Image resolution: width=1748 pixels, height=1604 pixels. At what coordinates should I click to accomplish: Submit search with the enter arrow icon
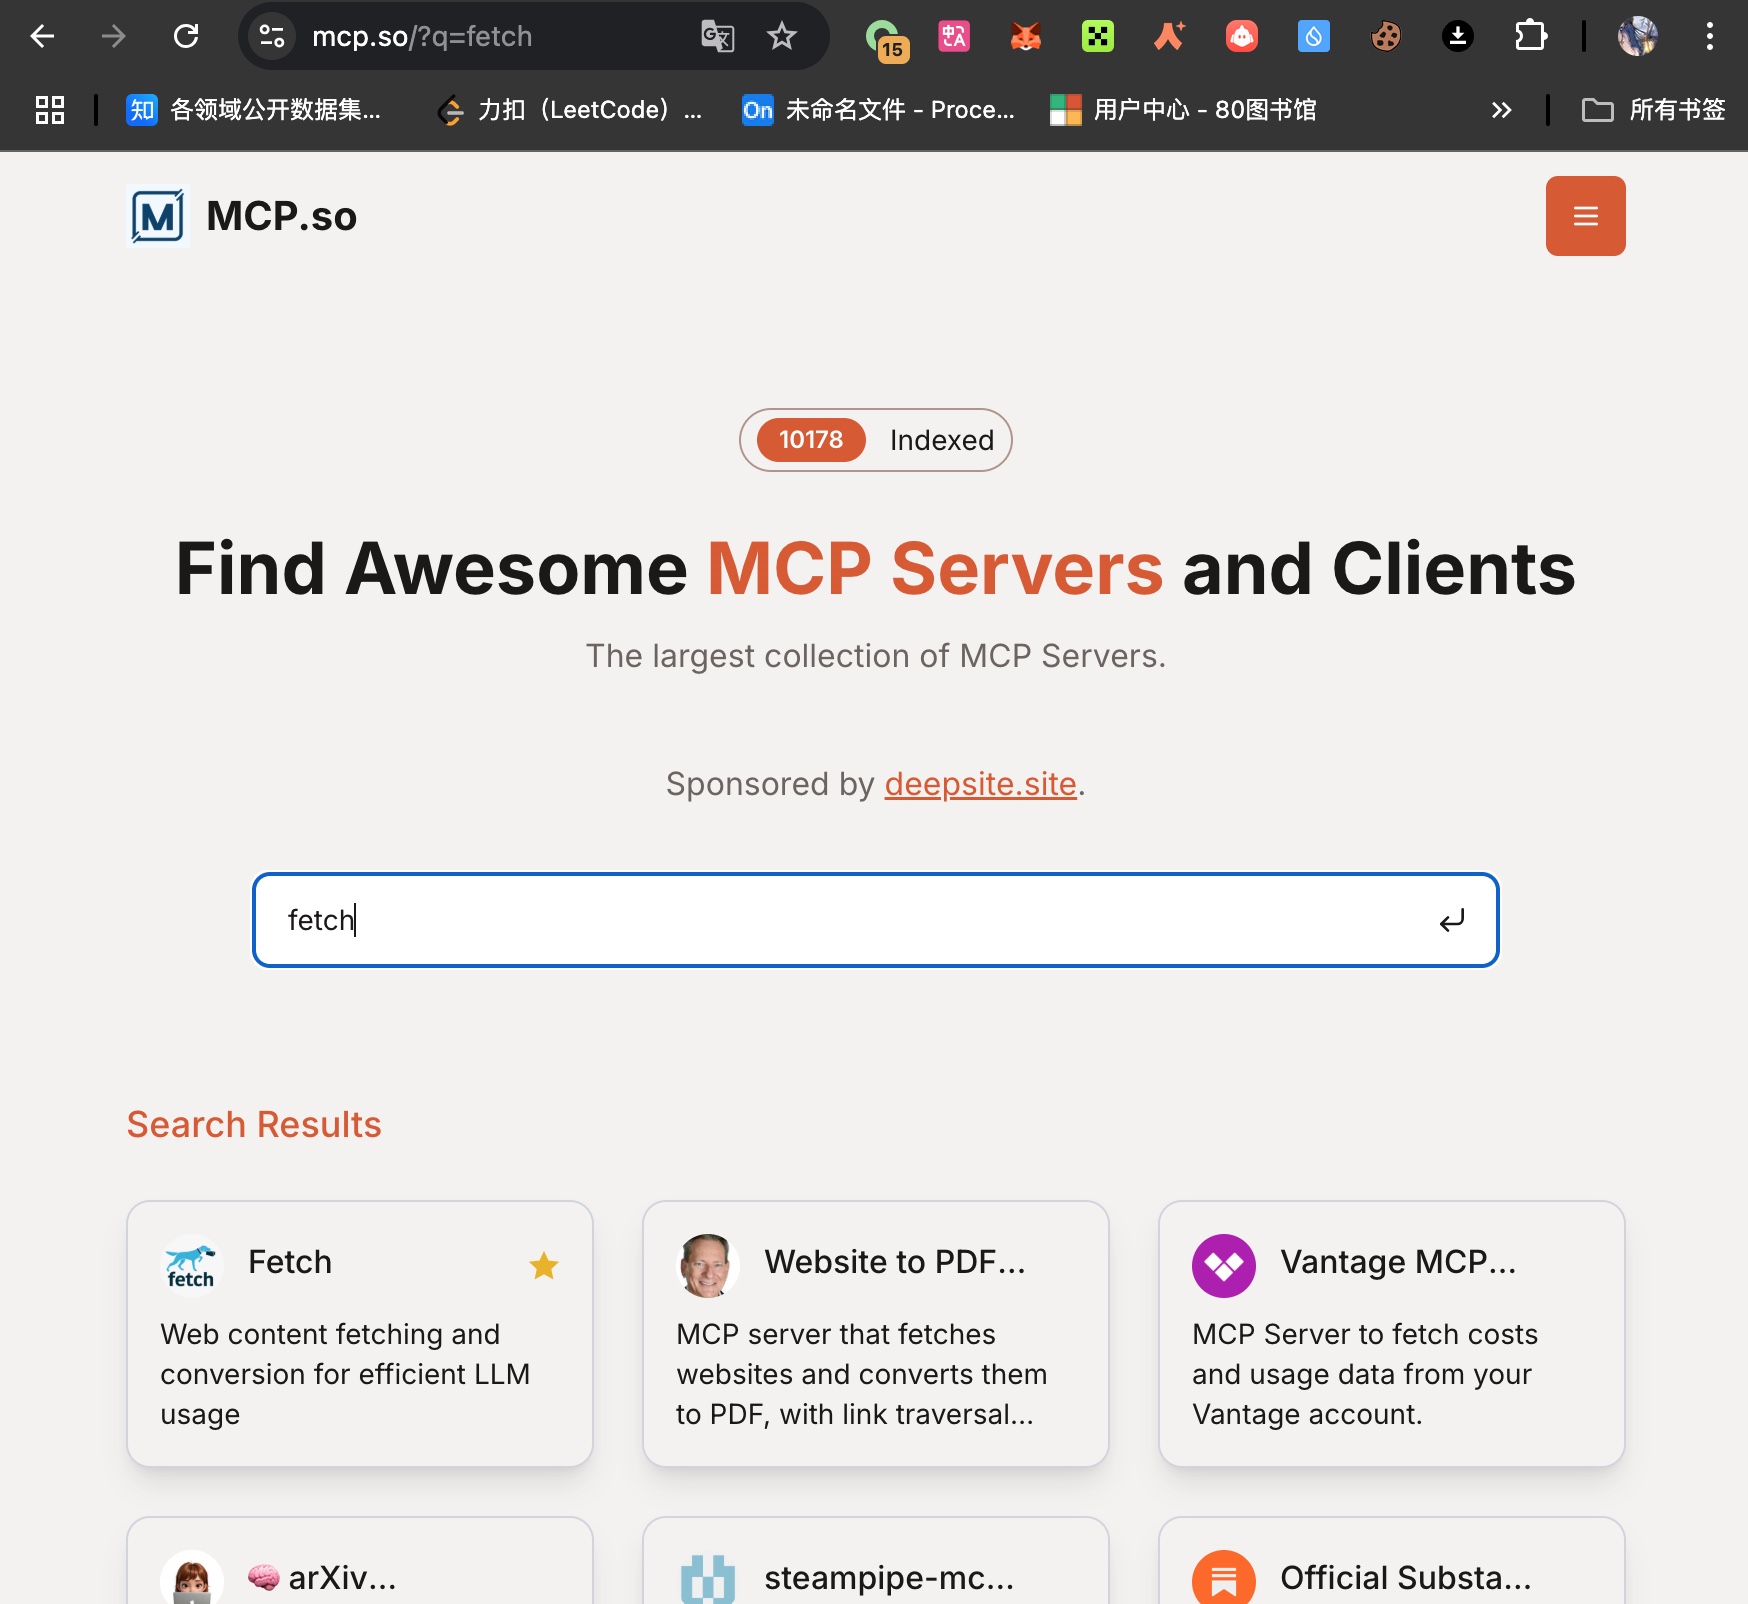[x=1452, y=920]
